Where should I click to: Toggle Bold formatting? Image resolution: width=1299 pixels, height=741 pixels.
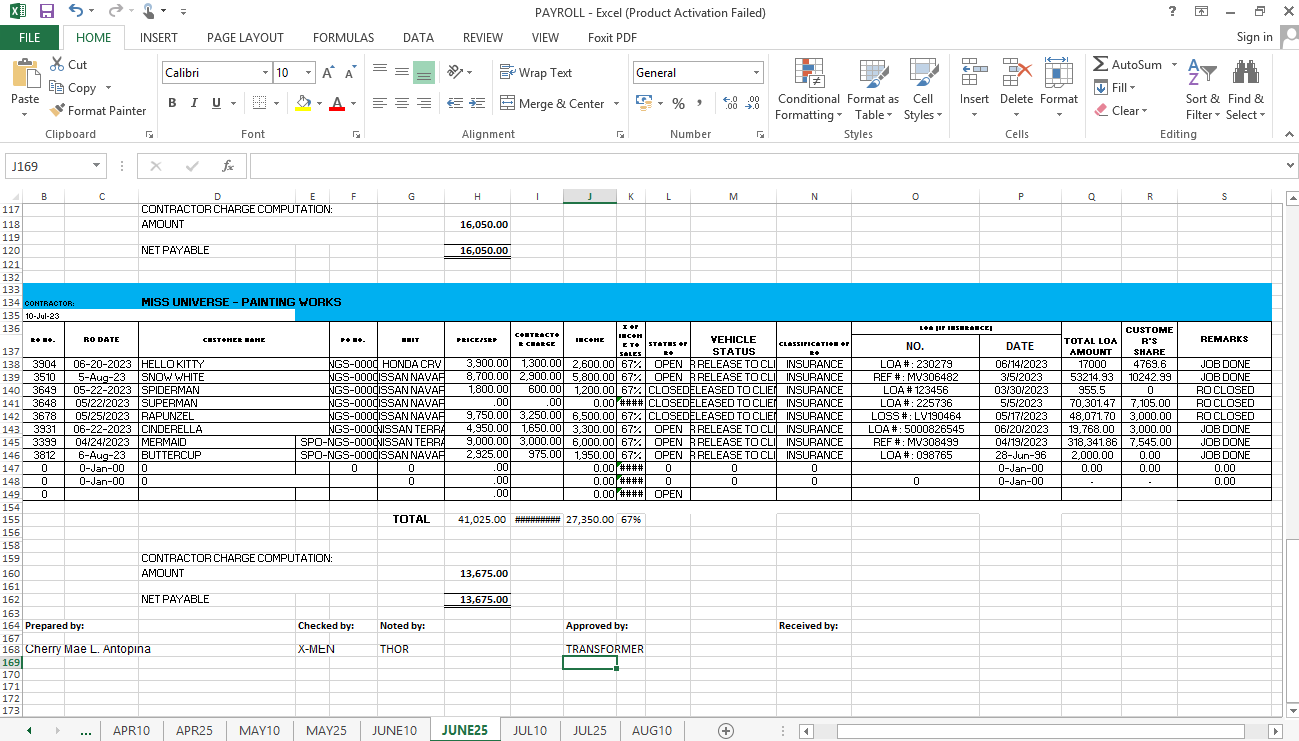point(172,103)
